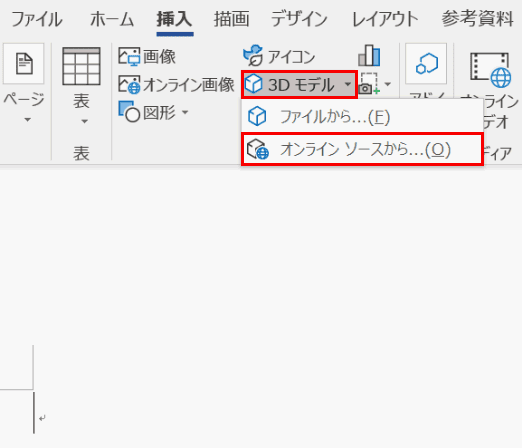Open the 図形 shapes gallery

(147, 112)
